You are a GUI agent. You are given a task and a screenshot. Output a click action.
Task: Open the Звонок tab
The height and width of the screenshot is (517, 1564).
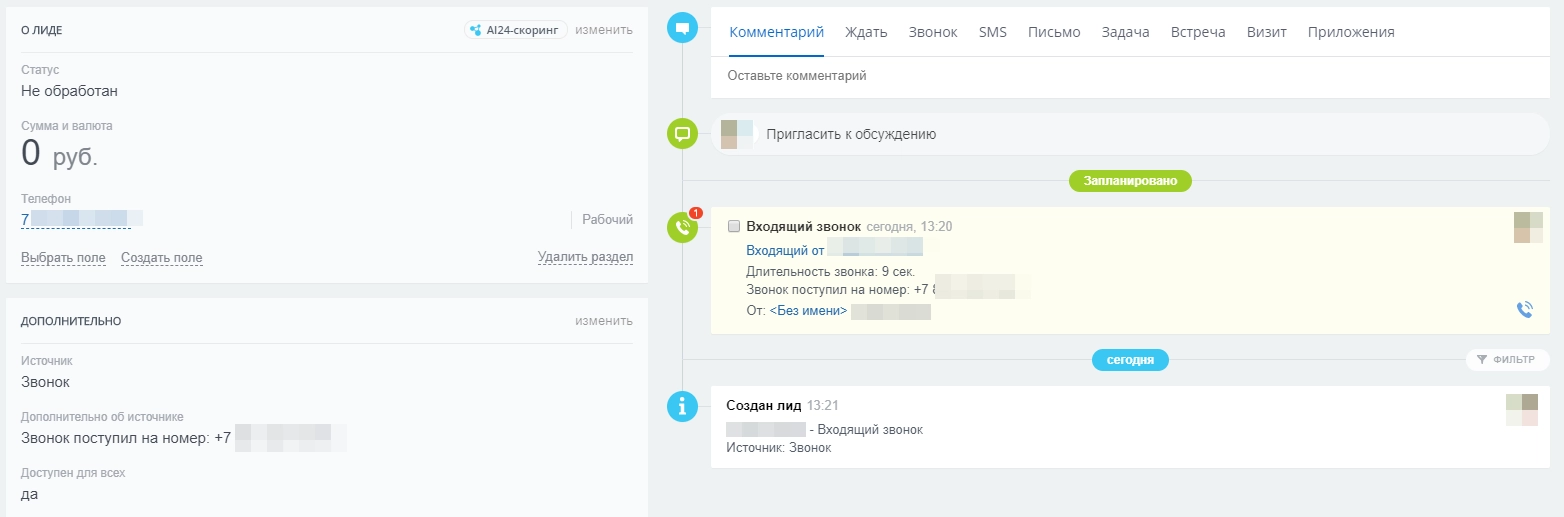(x=933, y=32)
